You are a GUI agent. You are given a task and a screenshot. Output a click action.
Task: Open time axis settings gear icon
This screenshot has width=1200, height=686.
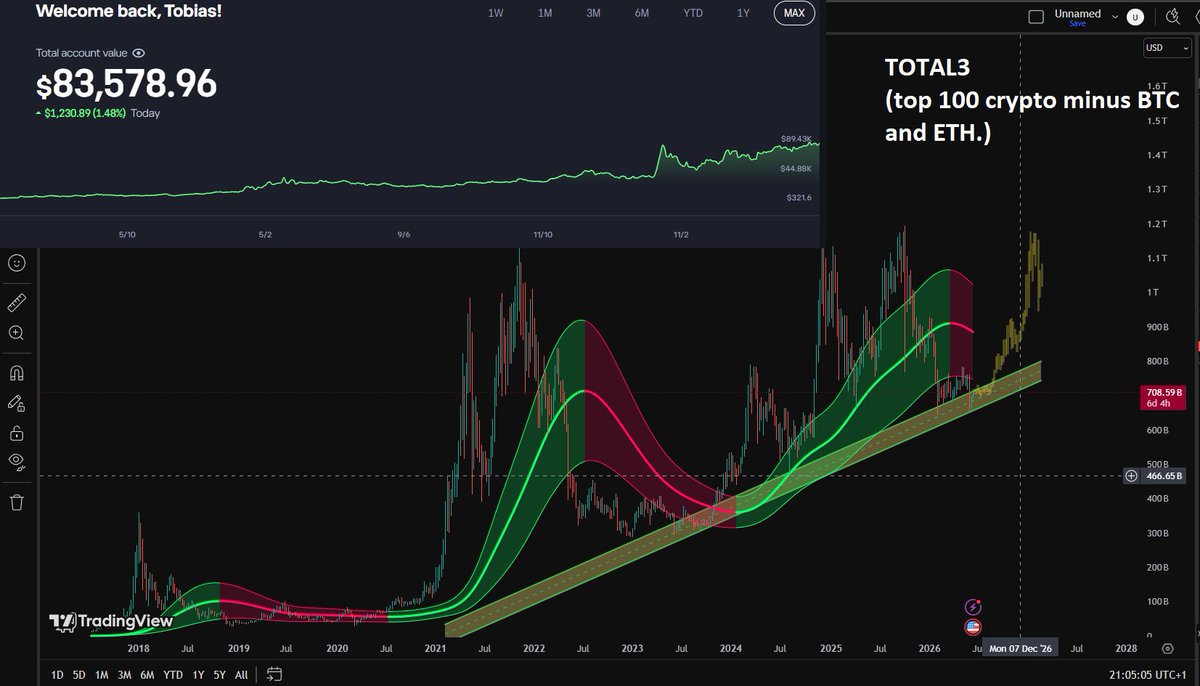click(1168, 648)
